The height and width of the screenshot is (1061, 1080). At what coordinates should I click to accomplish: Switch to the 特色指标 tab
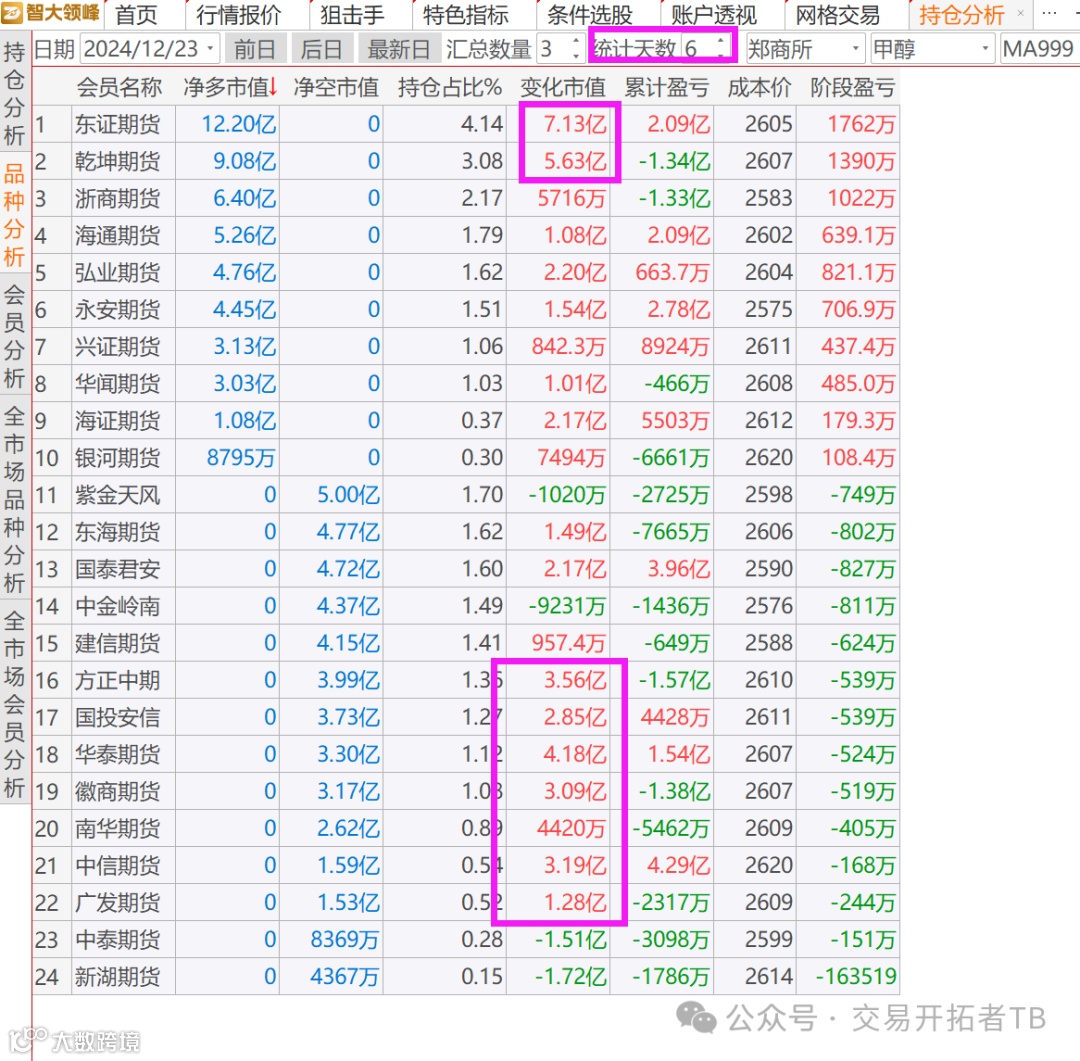pyautogui.click(x=466, y=14)
